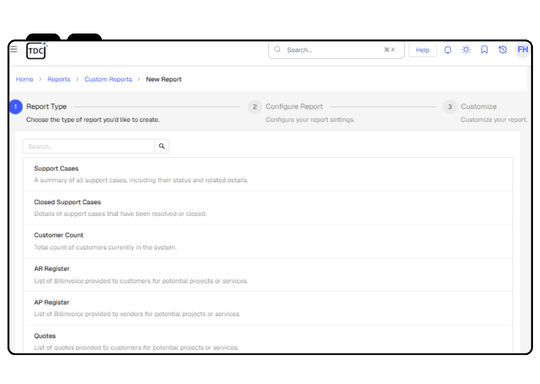The width and height of the screenshot is (540, 384).
Task: Open the notifications bell
Action: click(447, 50)
